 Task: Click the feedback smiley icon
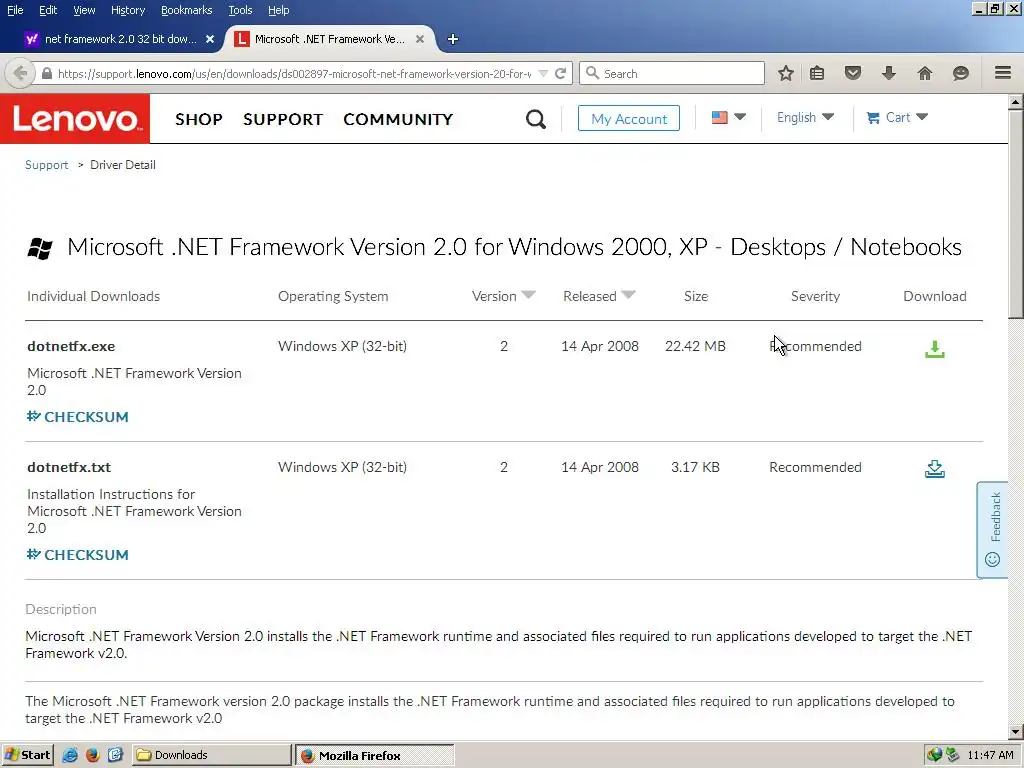click(x=992, y=559)
